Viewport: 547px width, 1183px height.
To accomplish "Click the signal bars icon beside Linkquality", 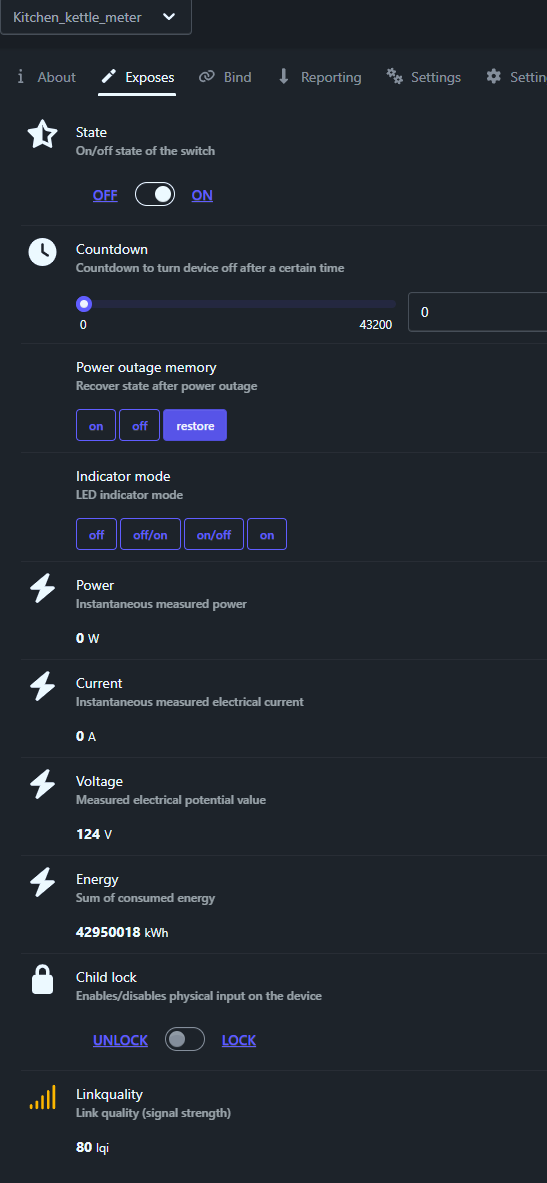I will [42, 1097].
